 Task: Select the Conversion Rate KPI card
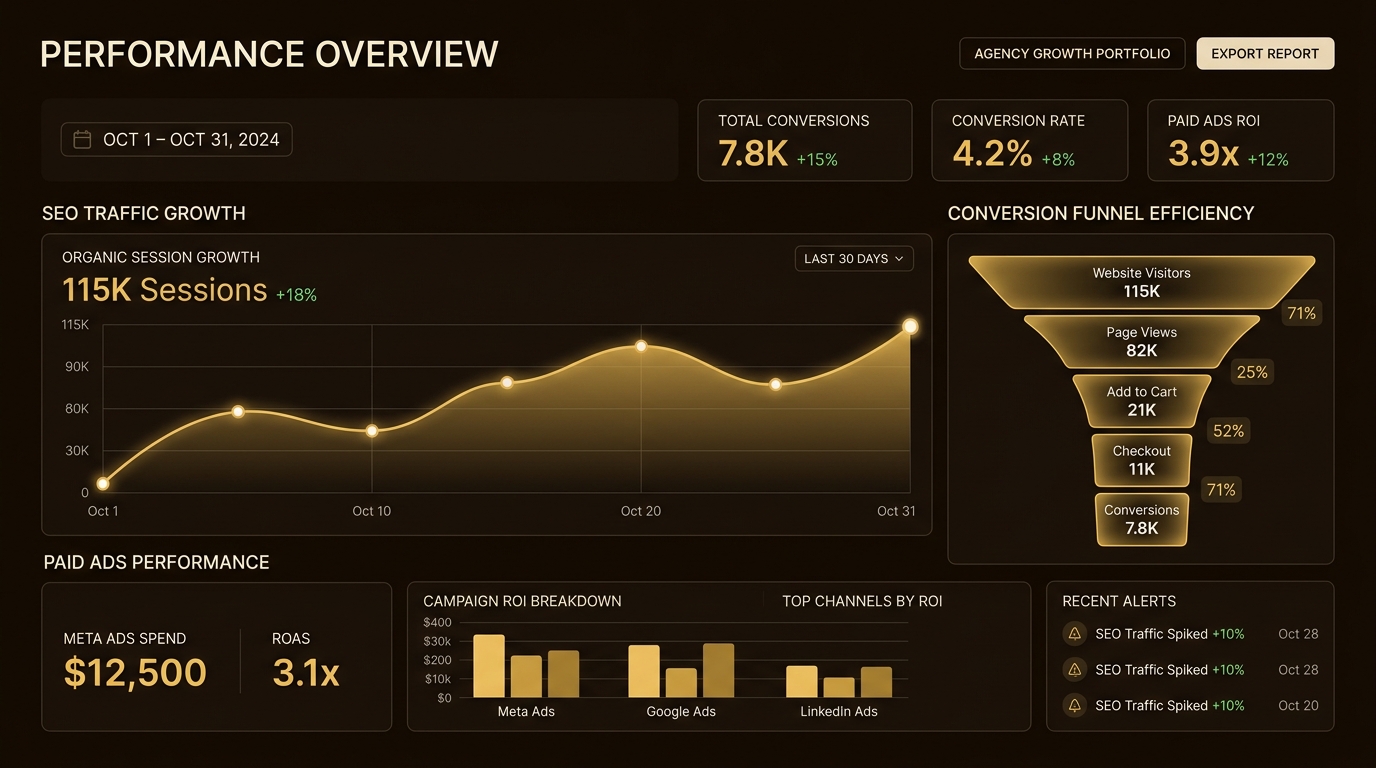click(1030, 140)
